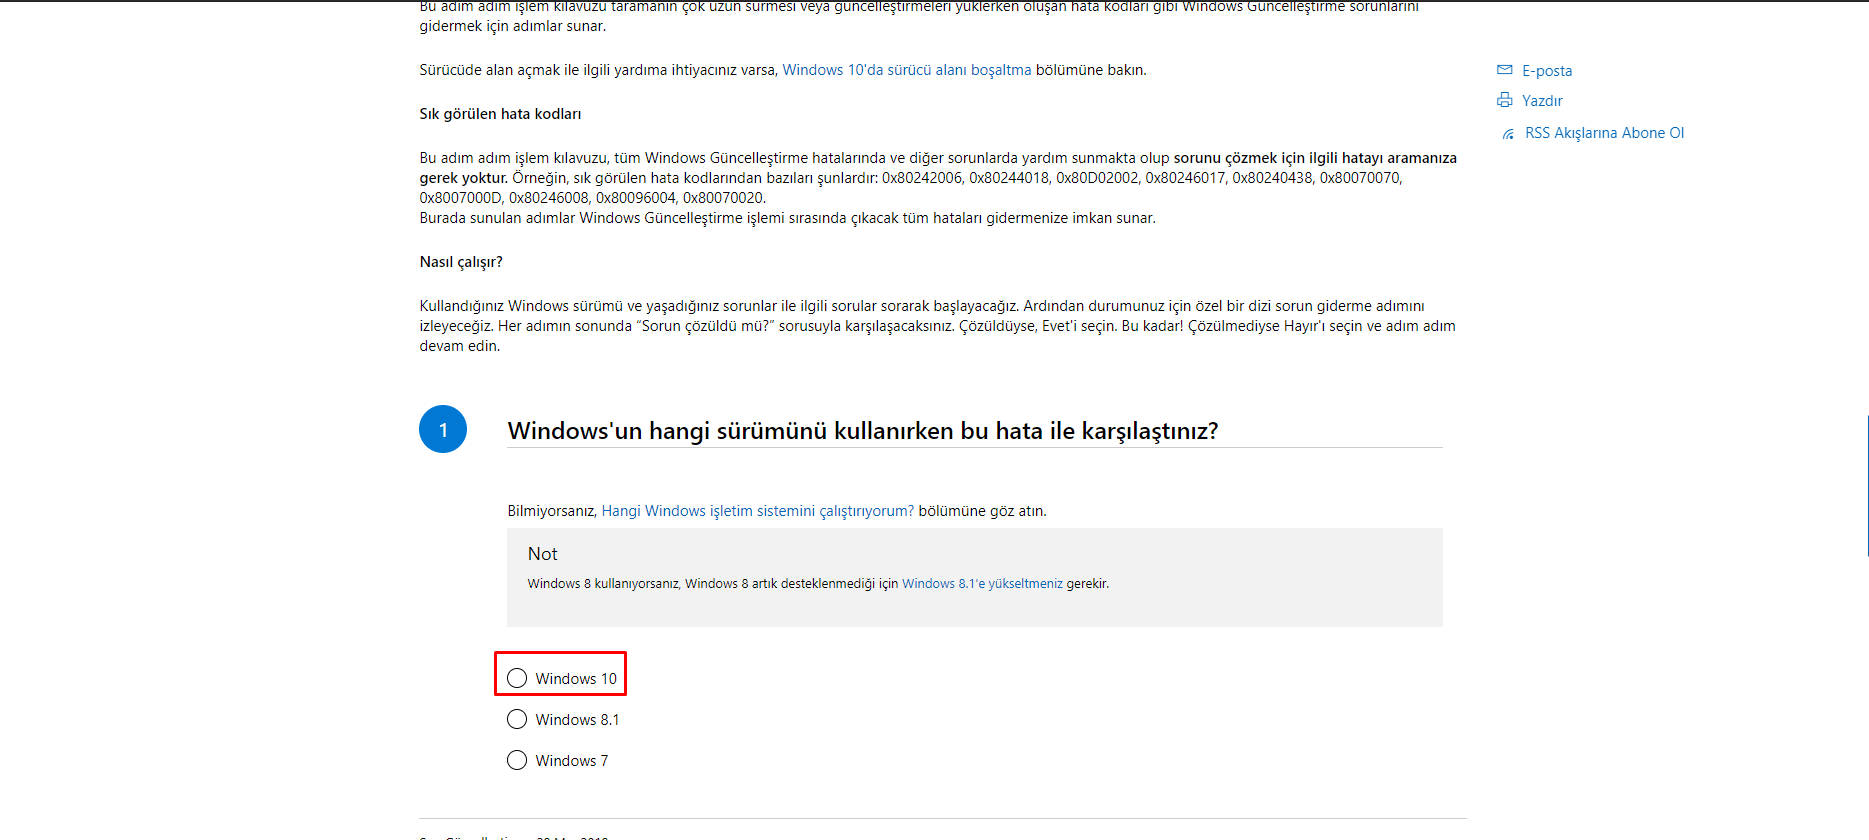Screen dimensions: 1869x840
Task: Click the envelope icon beside E-posta
Action: click(x=1504, y=70)
